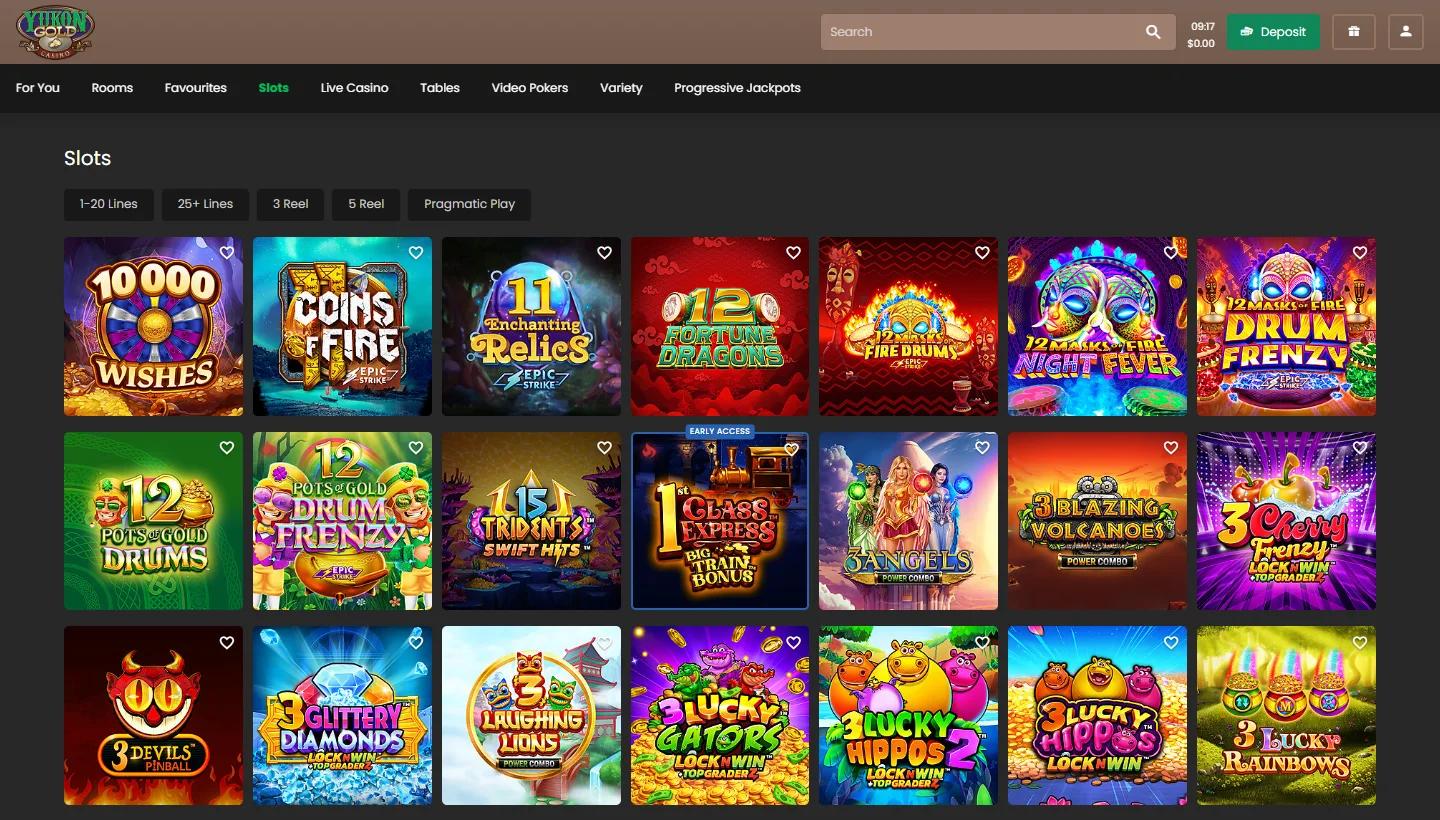
Task: Toggle heart on 3 Lucky Gators
Action: tap(793, 642)
